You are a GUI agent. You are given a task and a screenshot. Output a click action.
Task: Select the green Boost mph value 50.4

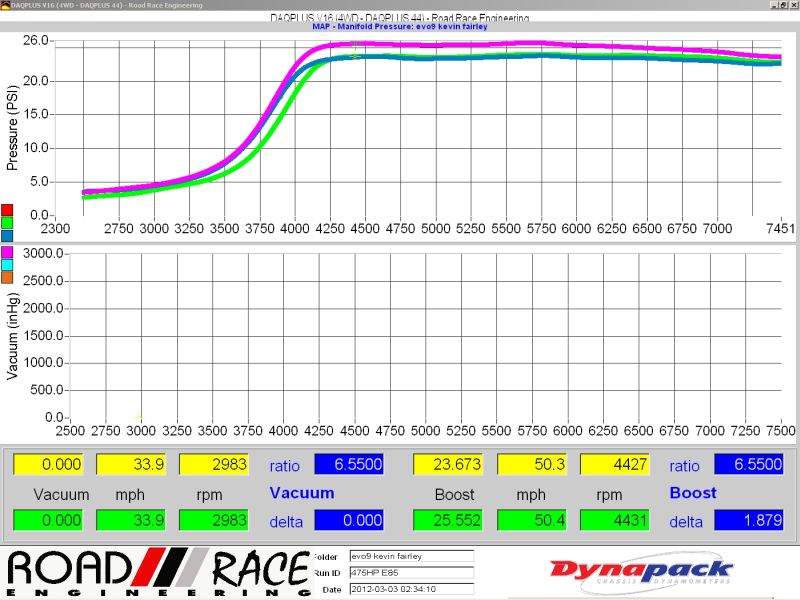(x=532, y=520)
